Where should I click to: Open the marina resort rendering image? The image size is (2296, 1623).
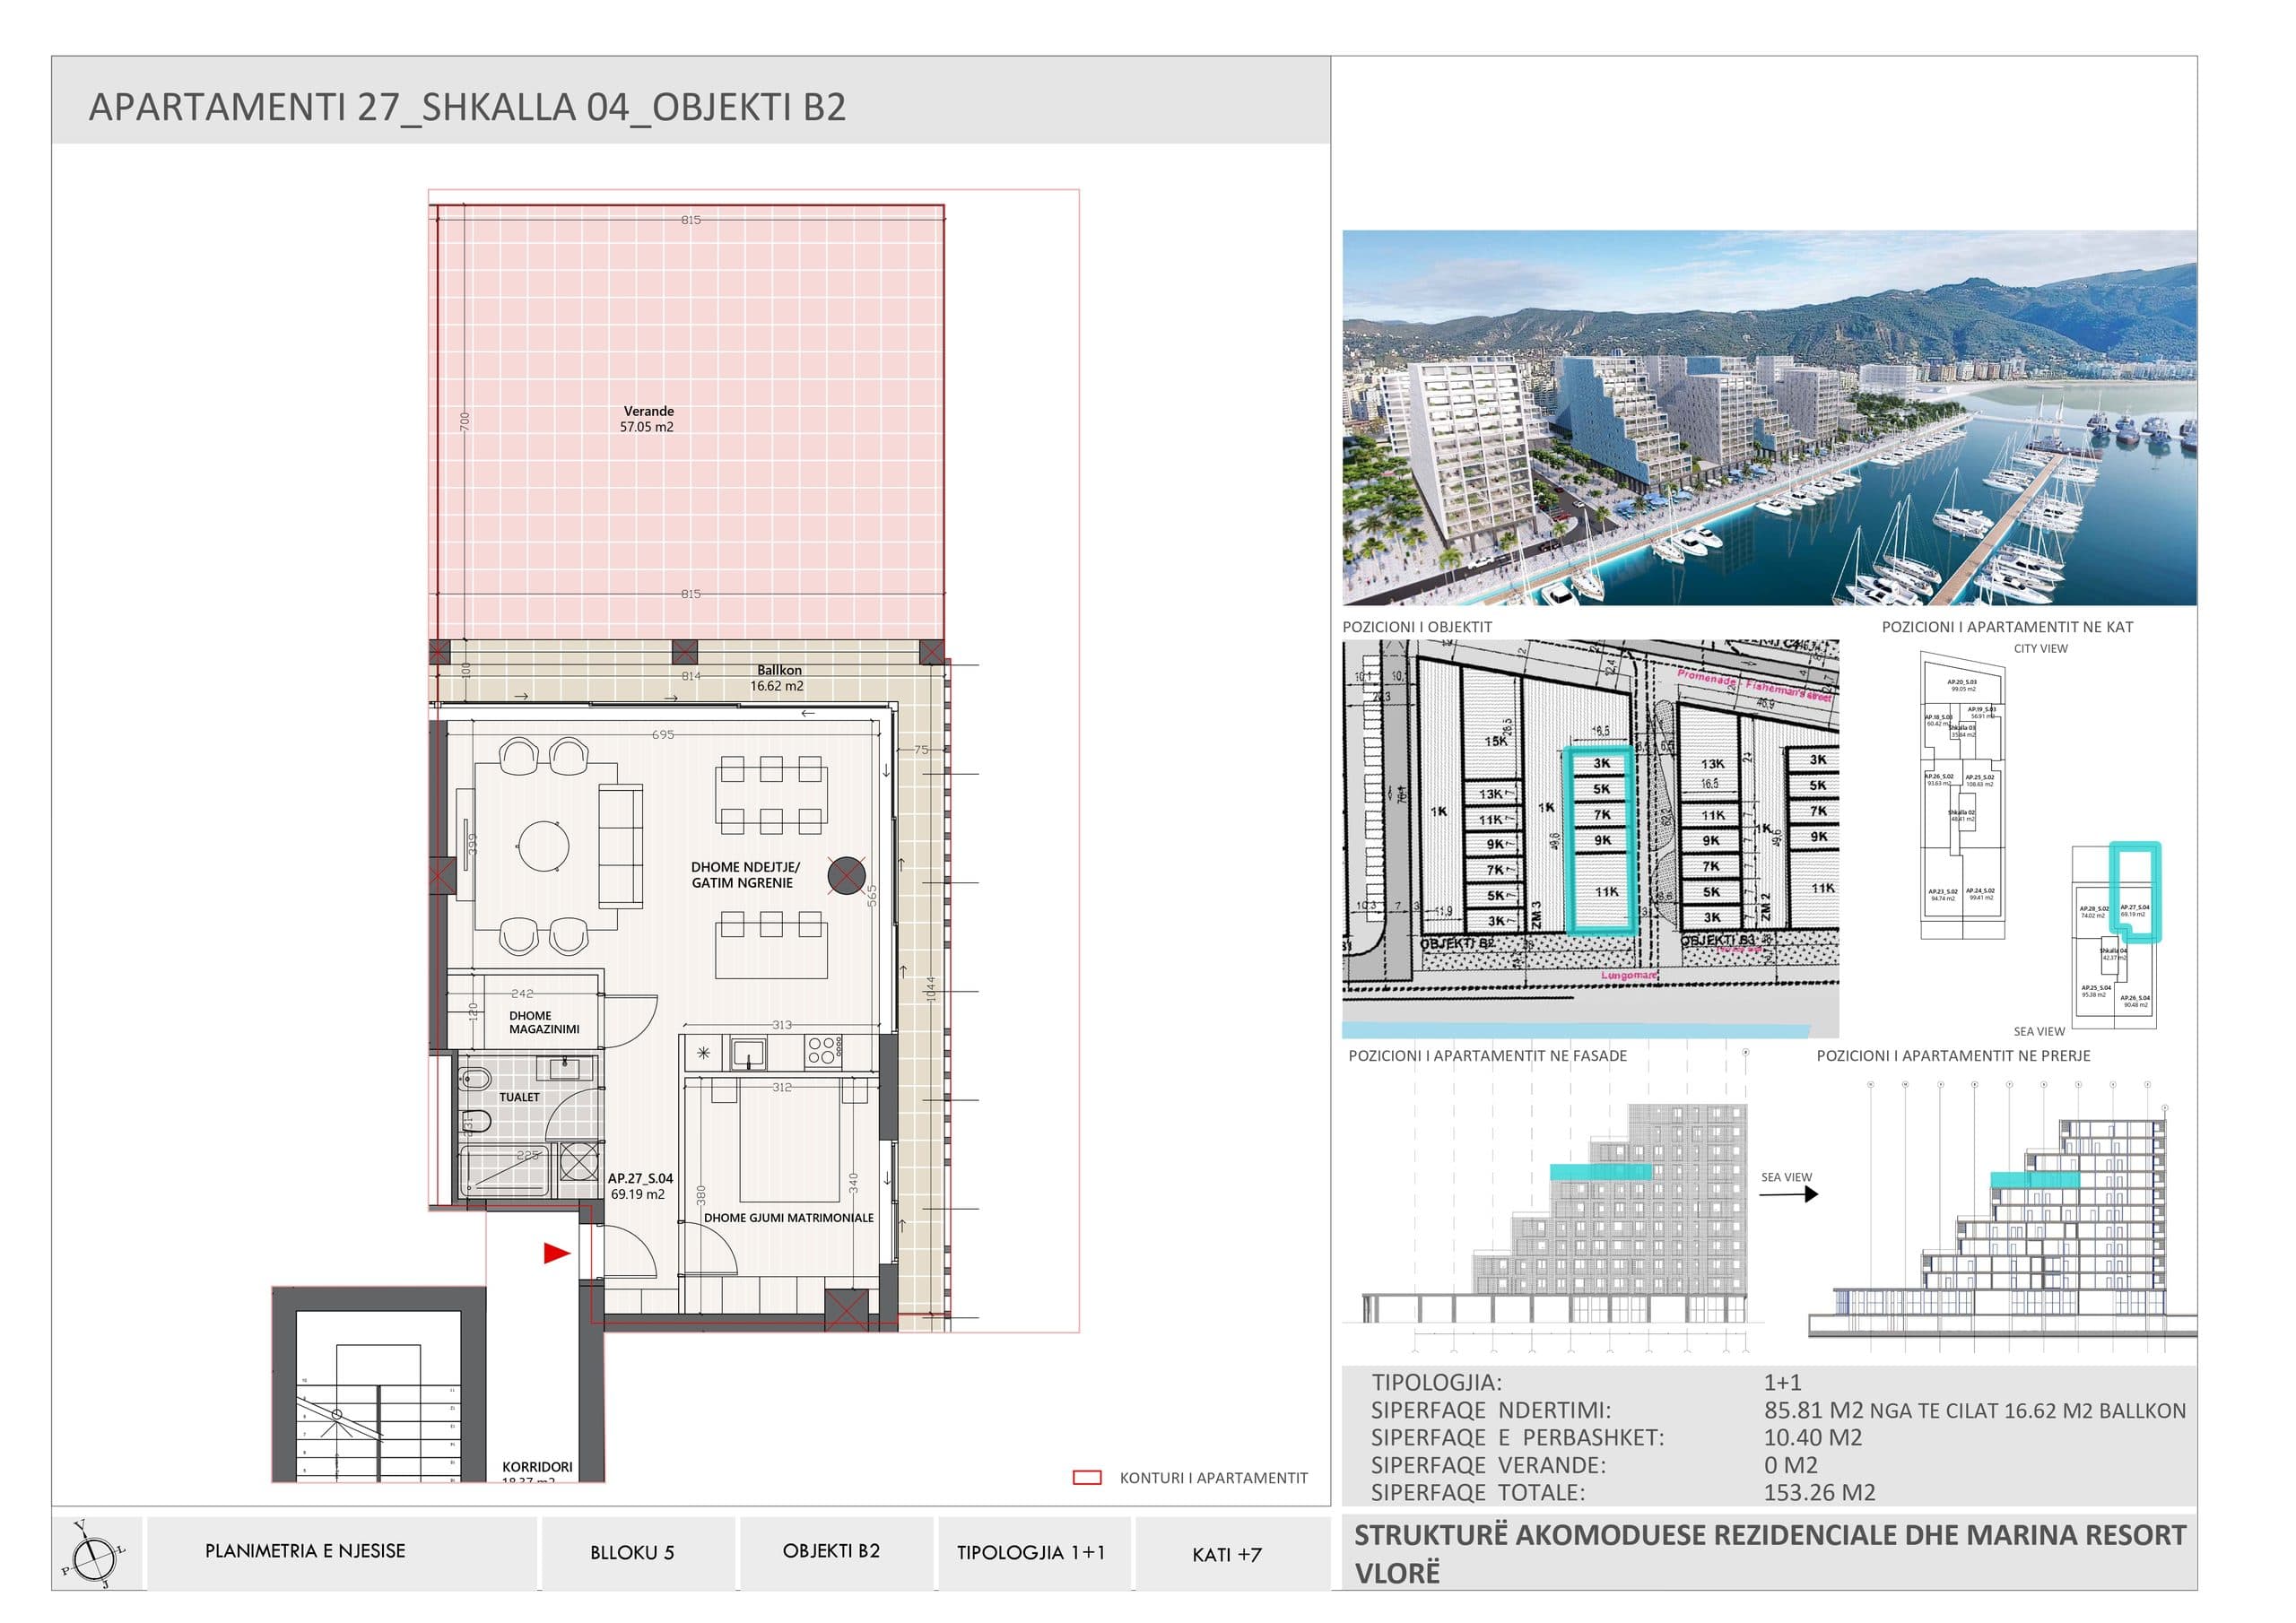pos(1769,418)
